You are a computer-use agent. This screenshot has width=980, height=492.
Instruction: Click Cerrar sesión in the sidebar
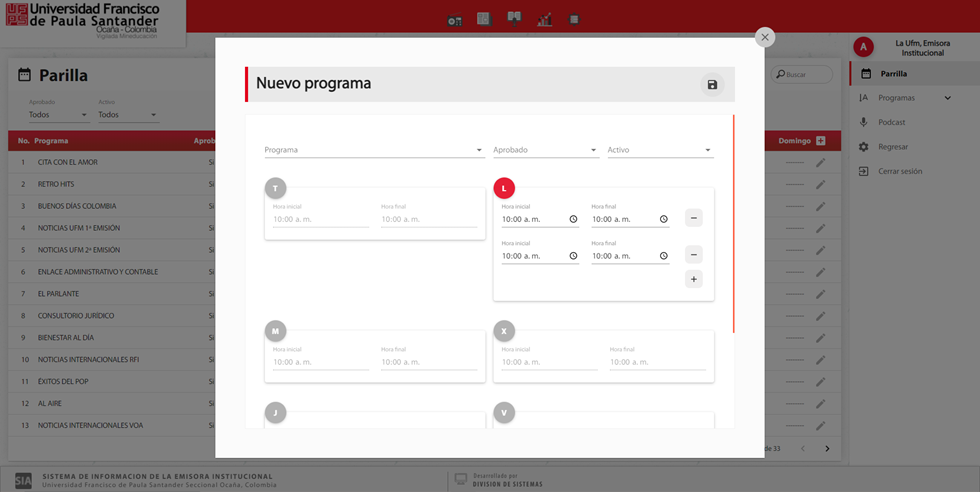900,171
